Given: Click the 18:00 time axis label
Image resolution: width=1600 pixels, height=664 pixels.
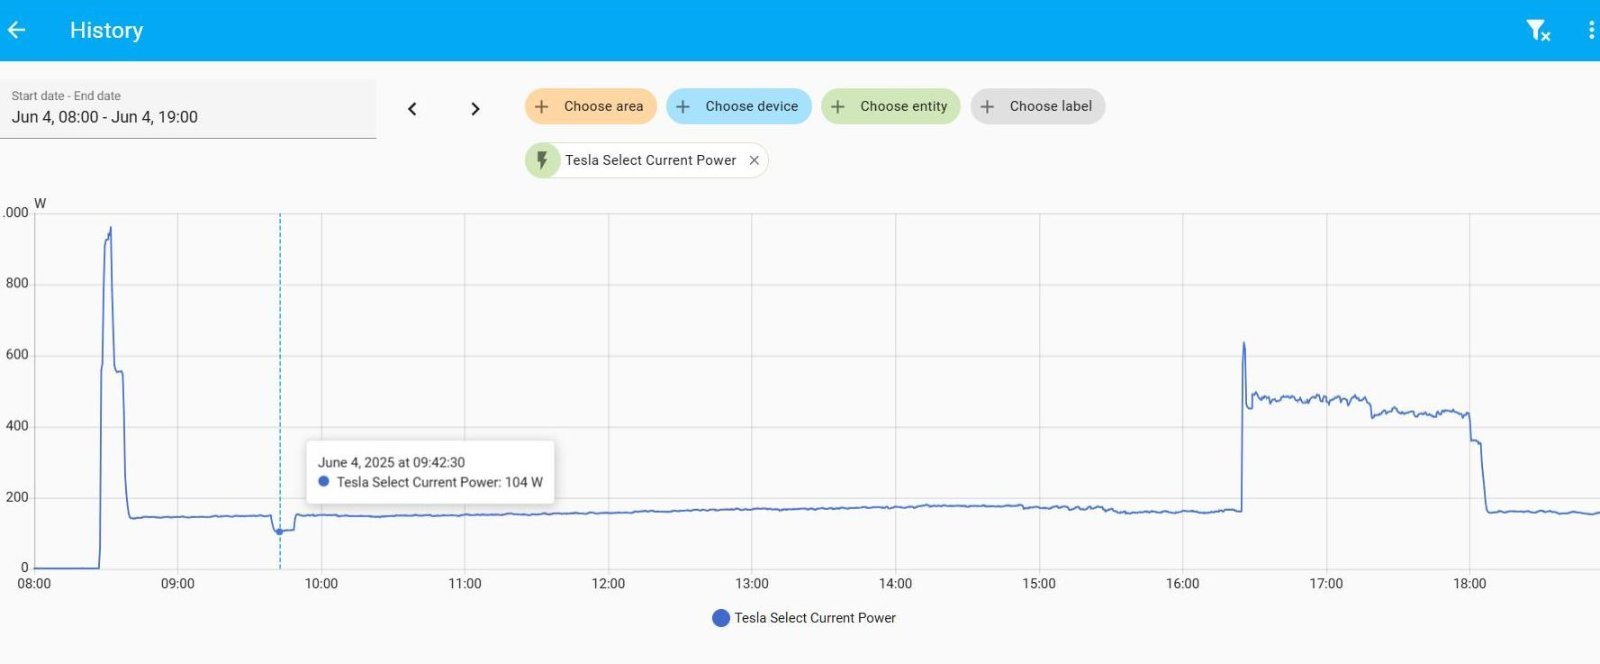Looking at the screenshot, I should point(1469,584).
